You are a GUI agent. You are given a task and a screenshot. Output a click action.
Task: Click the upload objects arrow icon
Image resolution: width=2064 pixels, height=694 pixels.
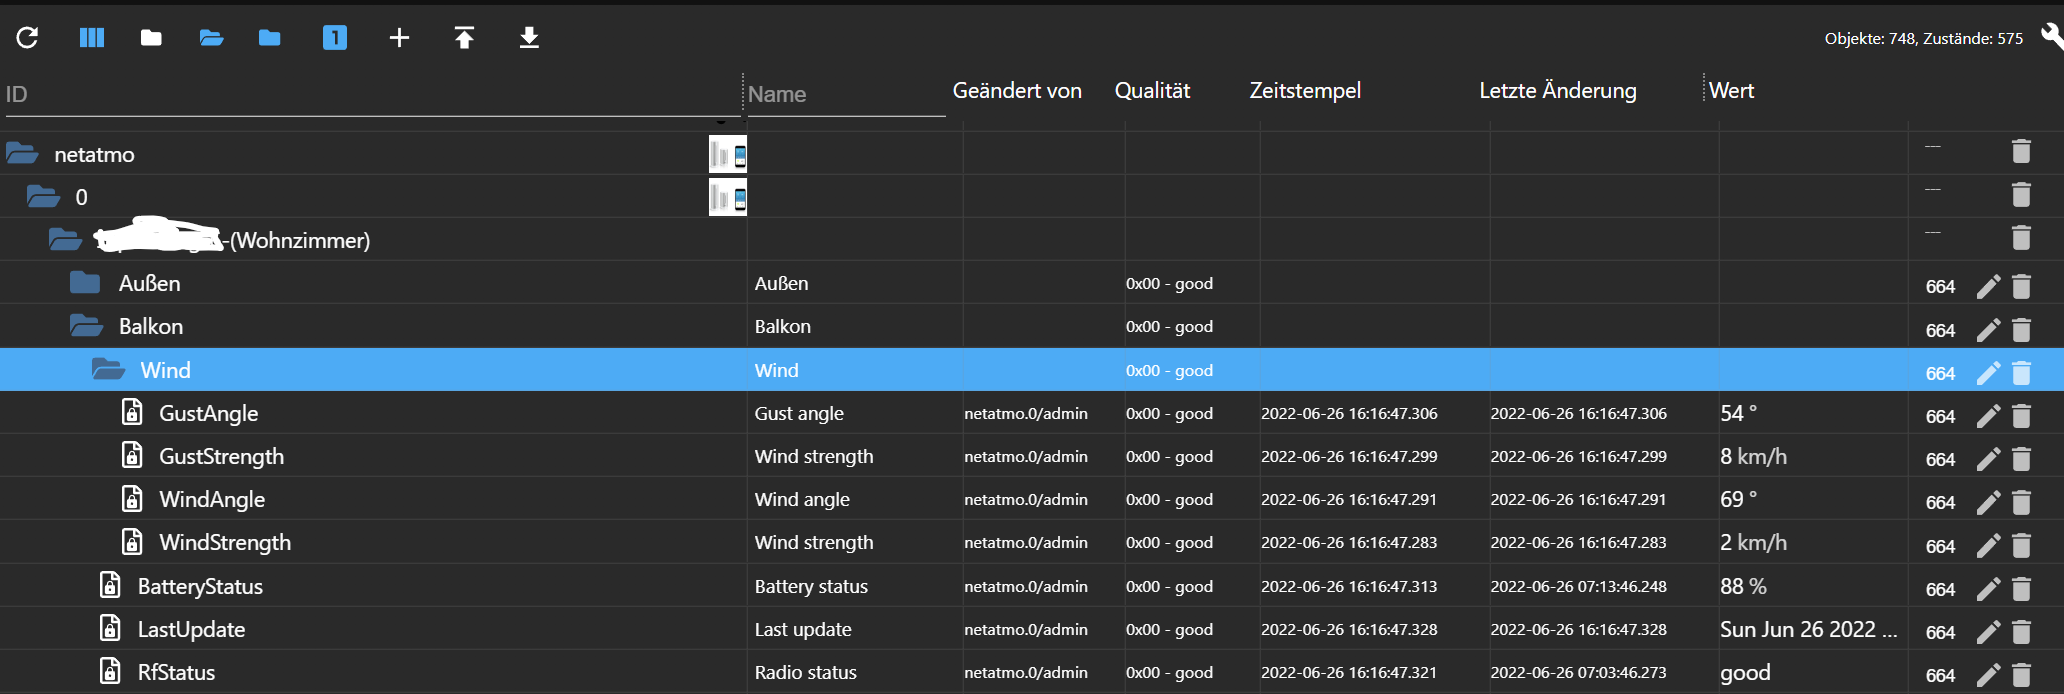pos(464,38)
